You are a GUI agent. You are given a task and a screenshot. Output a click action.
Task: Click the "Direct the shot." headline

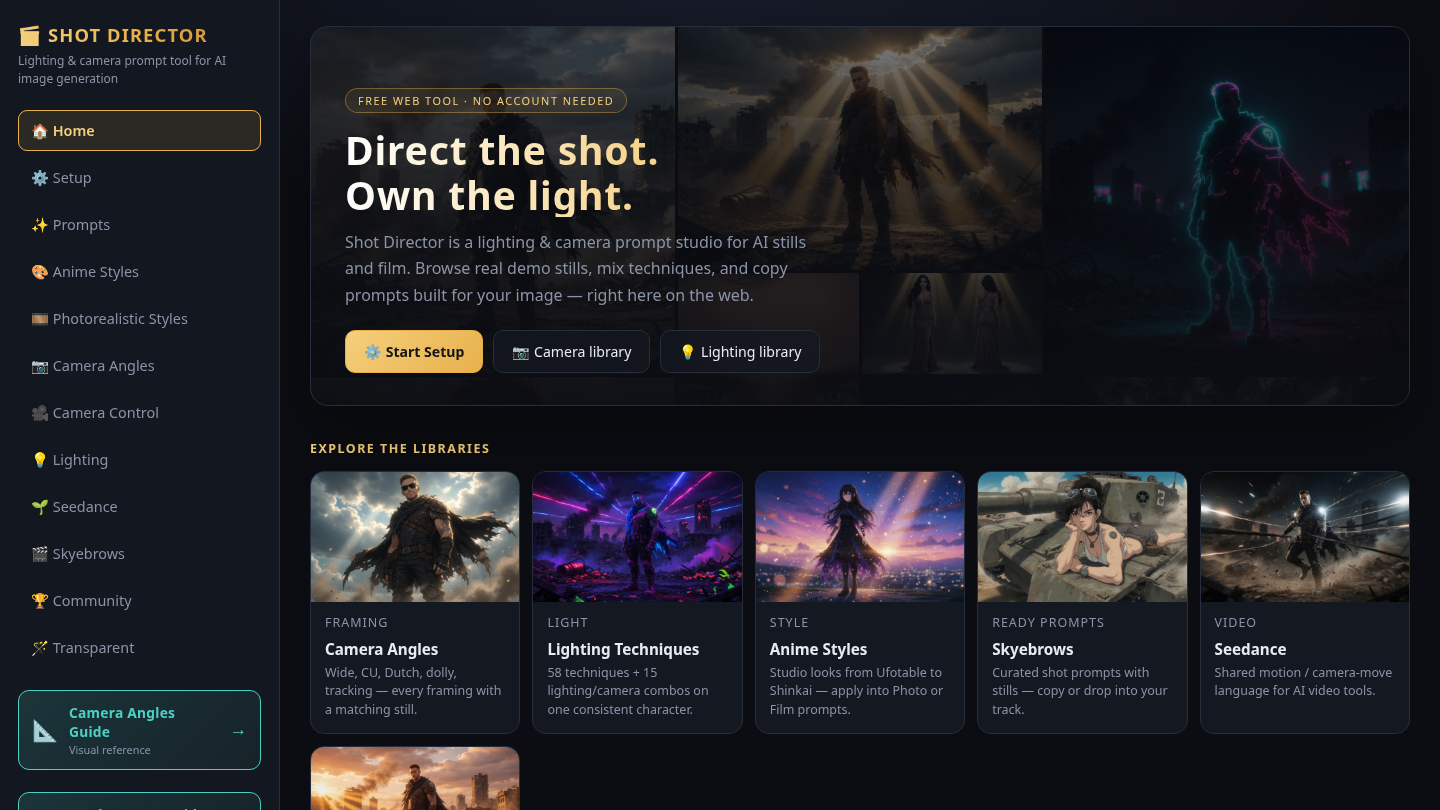tap(502, 151)
